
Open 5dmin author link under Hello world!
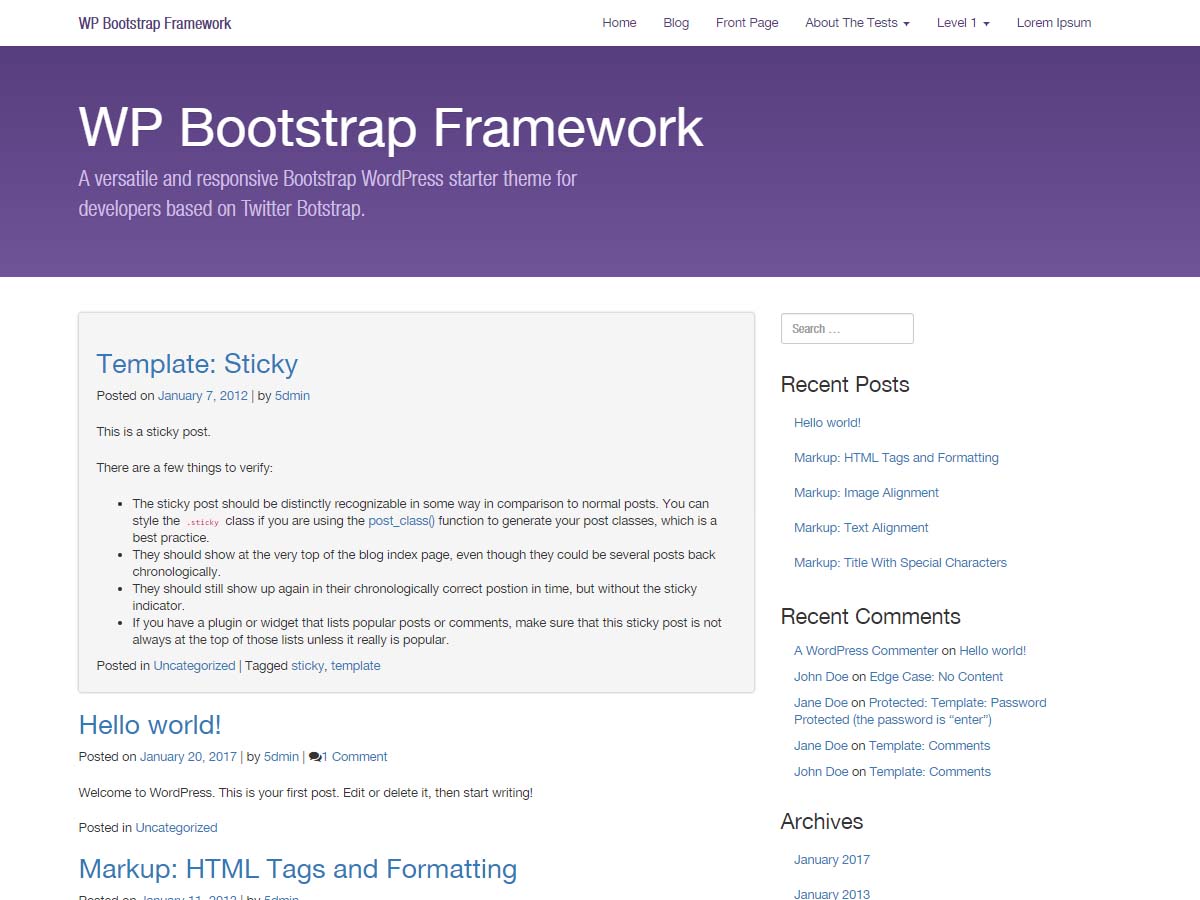[x=282, y=757]
